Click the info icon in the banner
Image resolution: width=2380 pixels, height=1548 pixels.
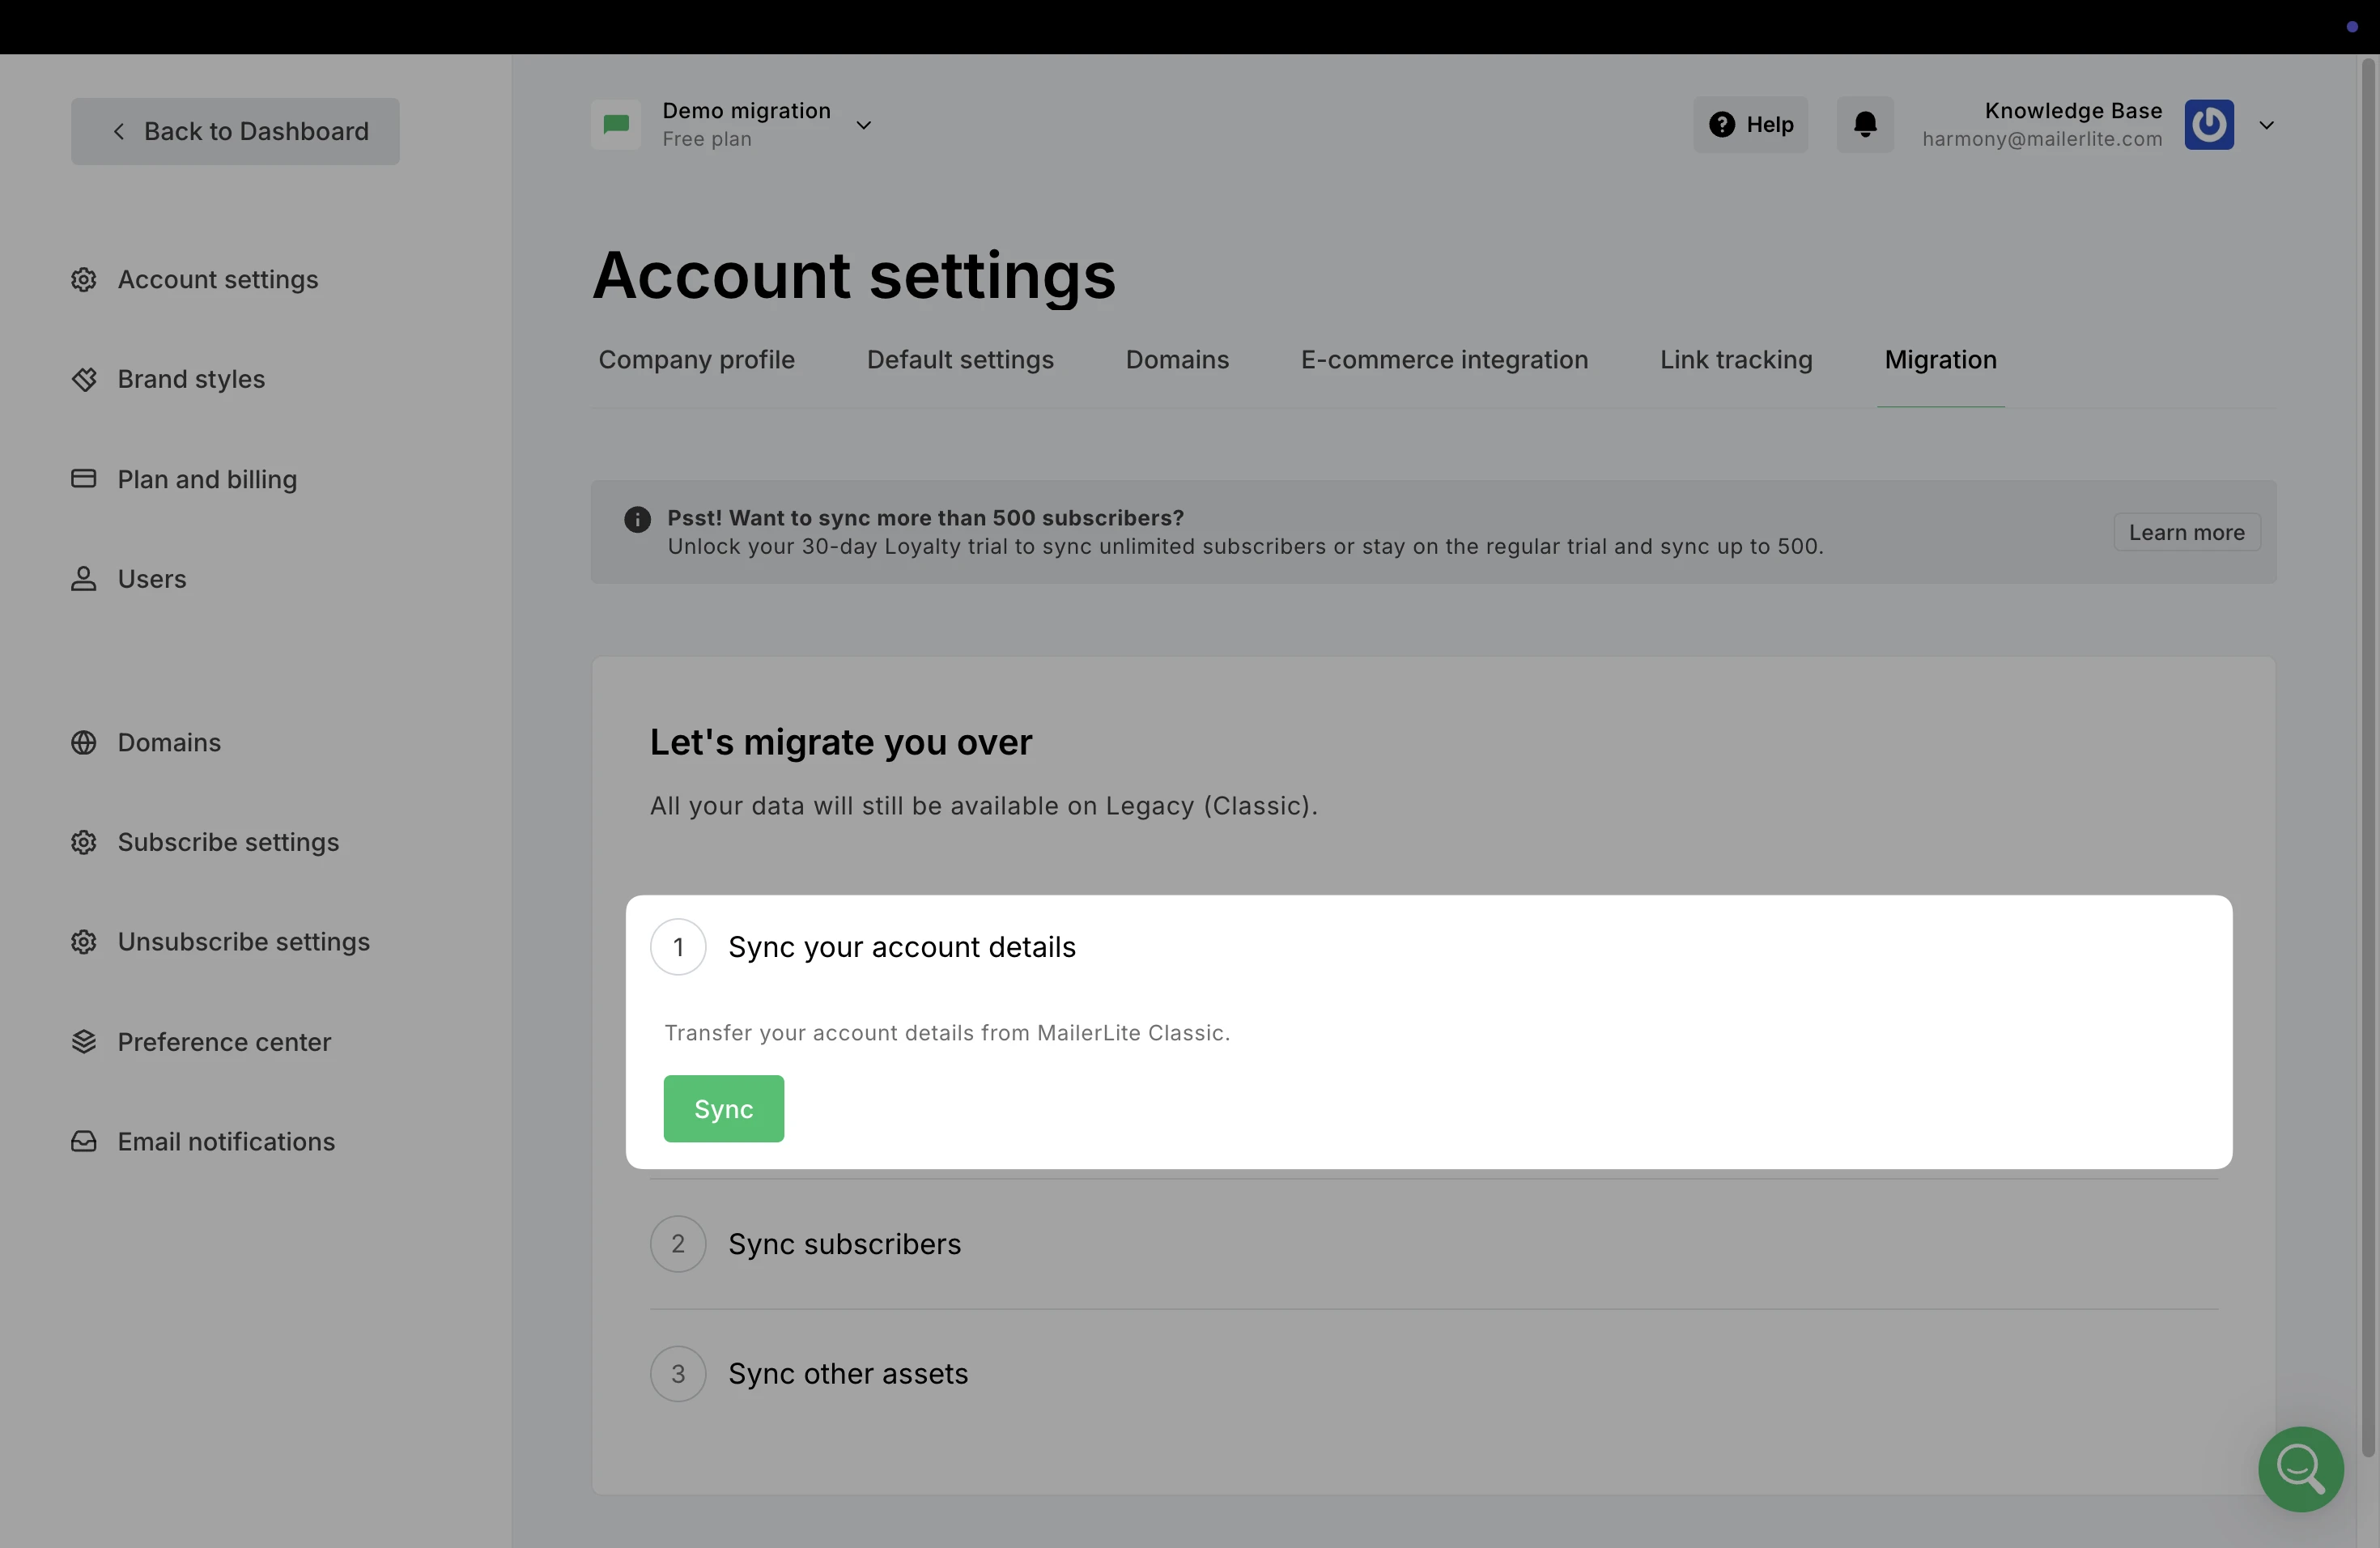(637, 519)
